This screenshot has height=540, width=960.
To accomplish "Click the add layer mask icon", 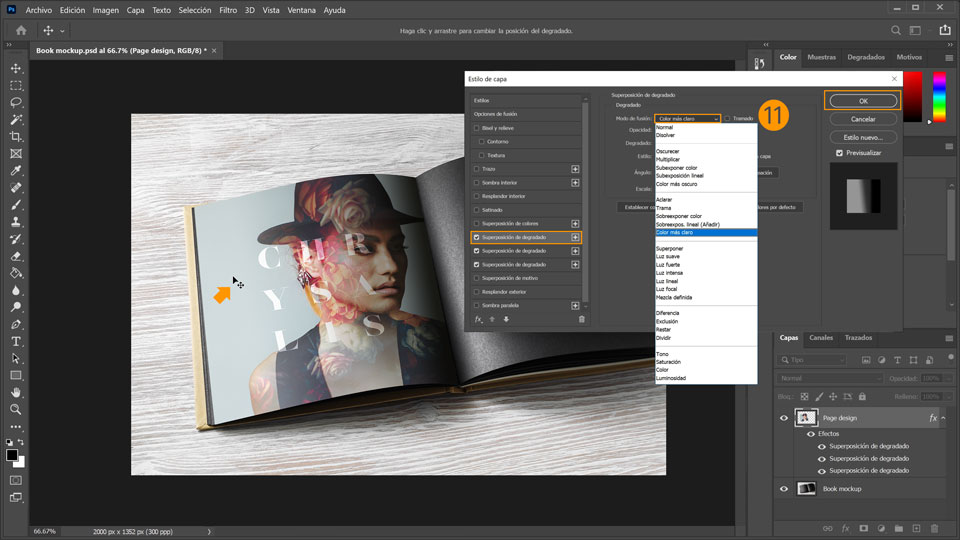I will click(863, 528).
